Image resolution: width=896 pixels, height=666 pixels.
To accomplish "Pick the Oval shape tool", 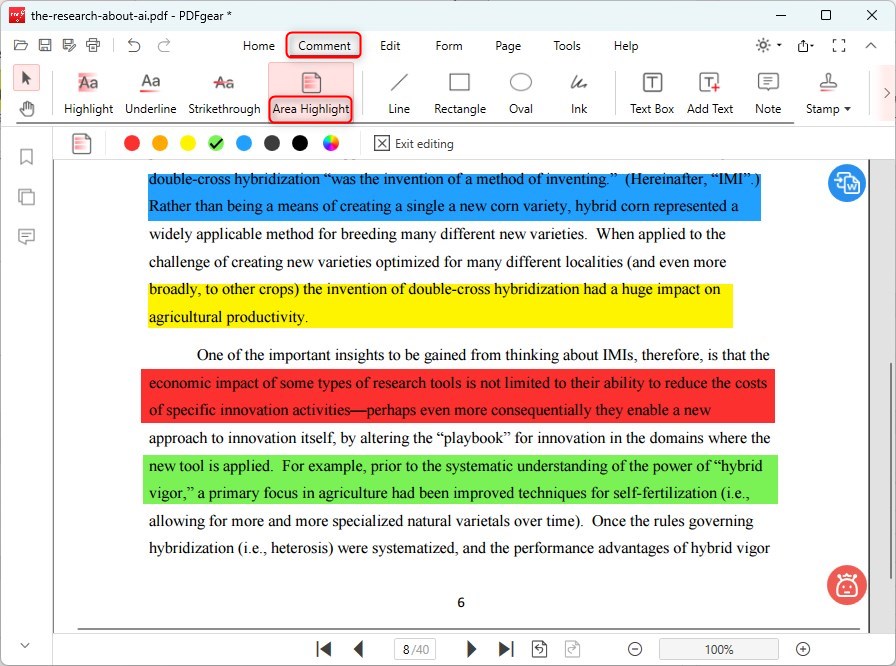I will [521, 93].
